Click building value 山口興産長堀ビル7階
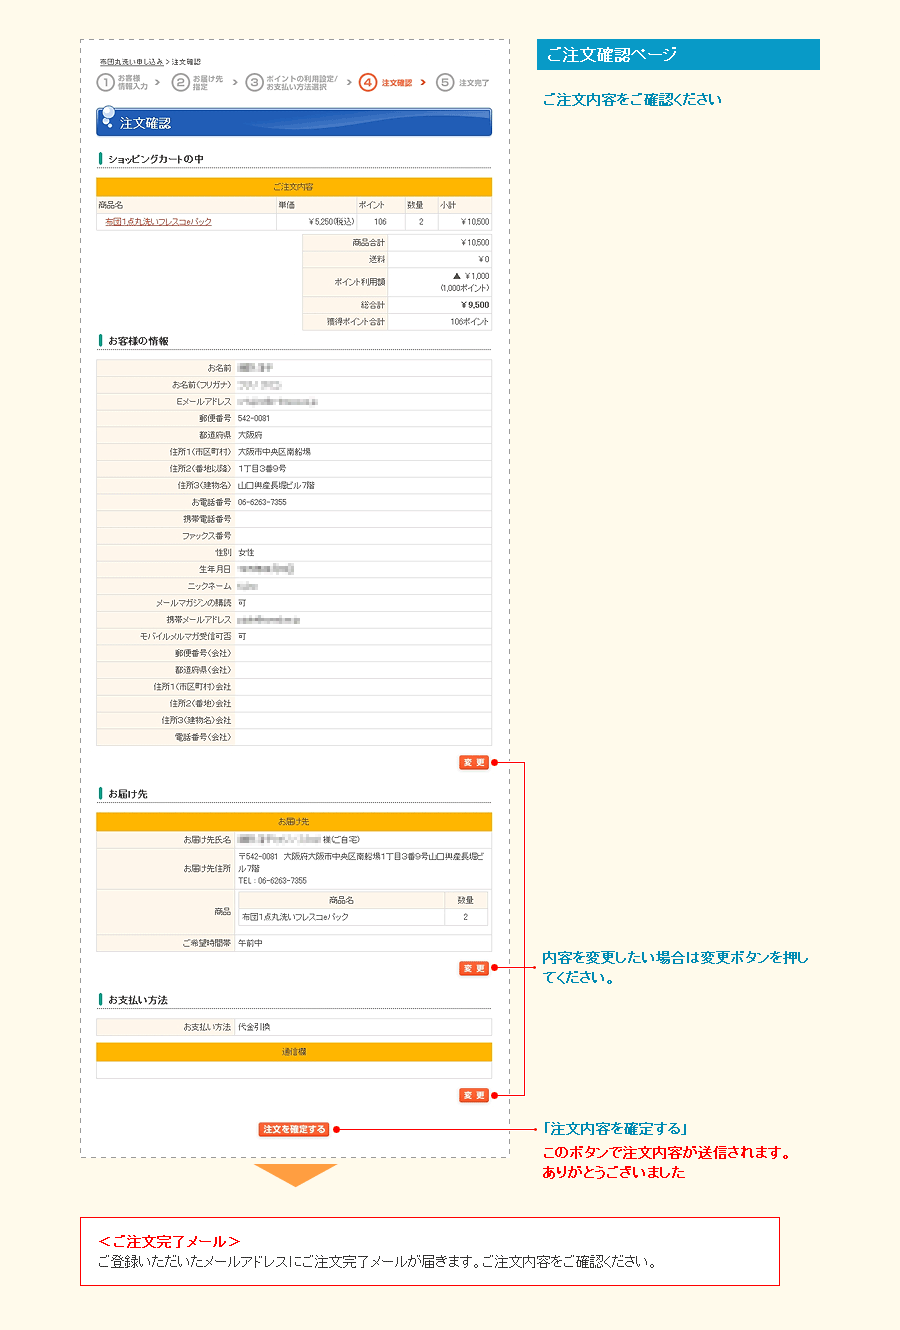900x1330 pixels. (x=278, y=485)
